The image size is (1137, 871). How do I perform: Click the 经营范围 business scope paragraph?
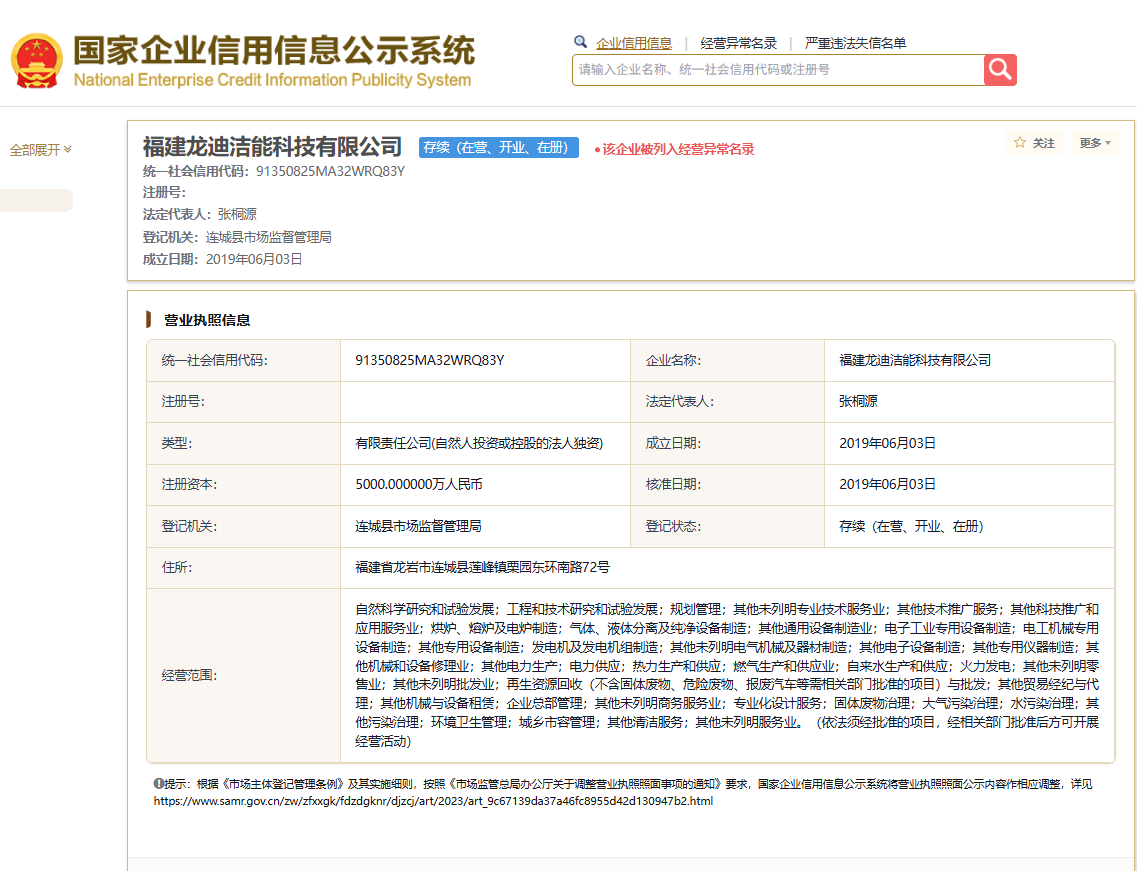click(x=727, y=674)
